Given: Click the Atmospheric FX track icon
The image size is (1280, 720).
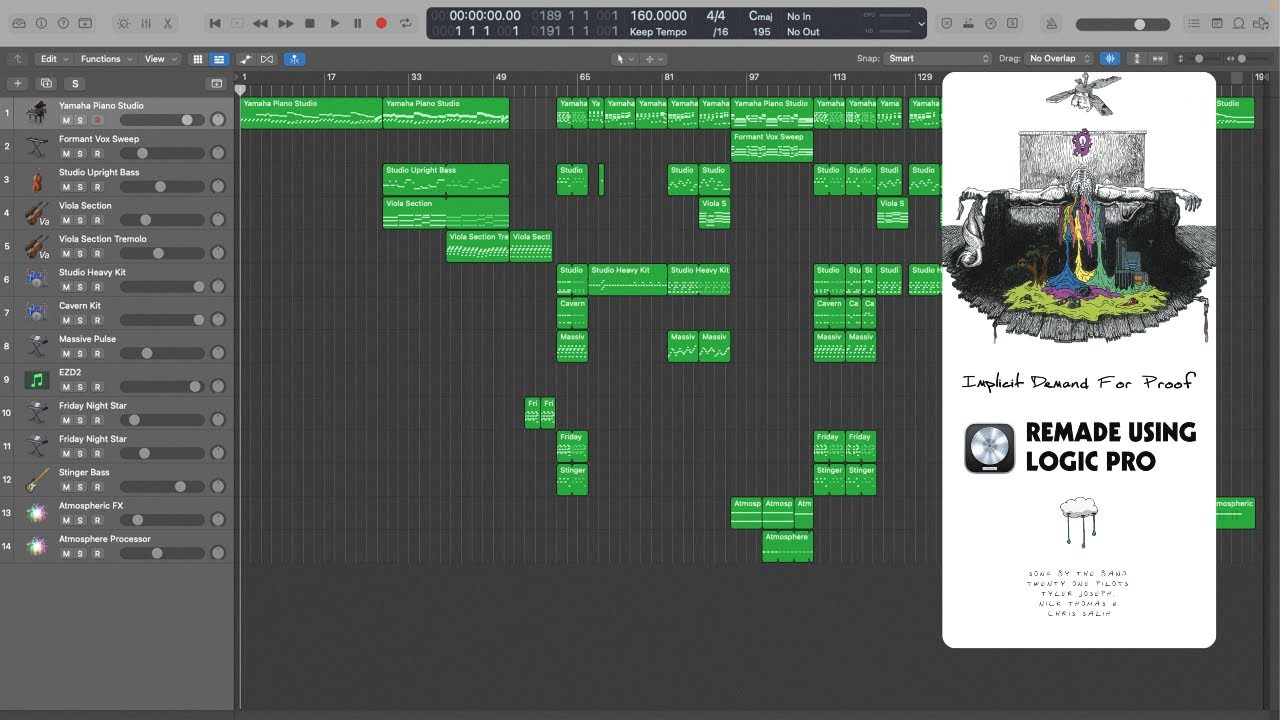Looking at the screenshot, I should tap(37, 514).
